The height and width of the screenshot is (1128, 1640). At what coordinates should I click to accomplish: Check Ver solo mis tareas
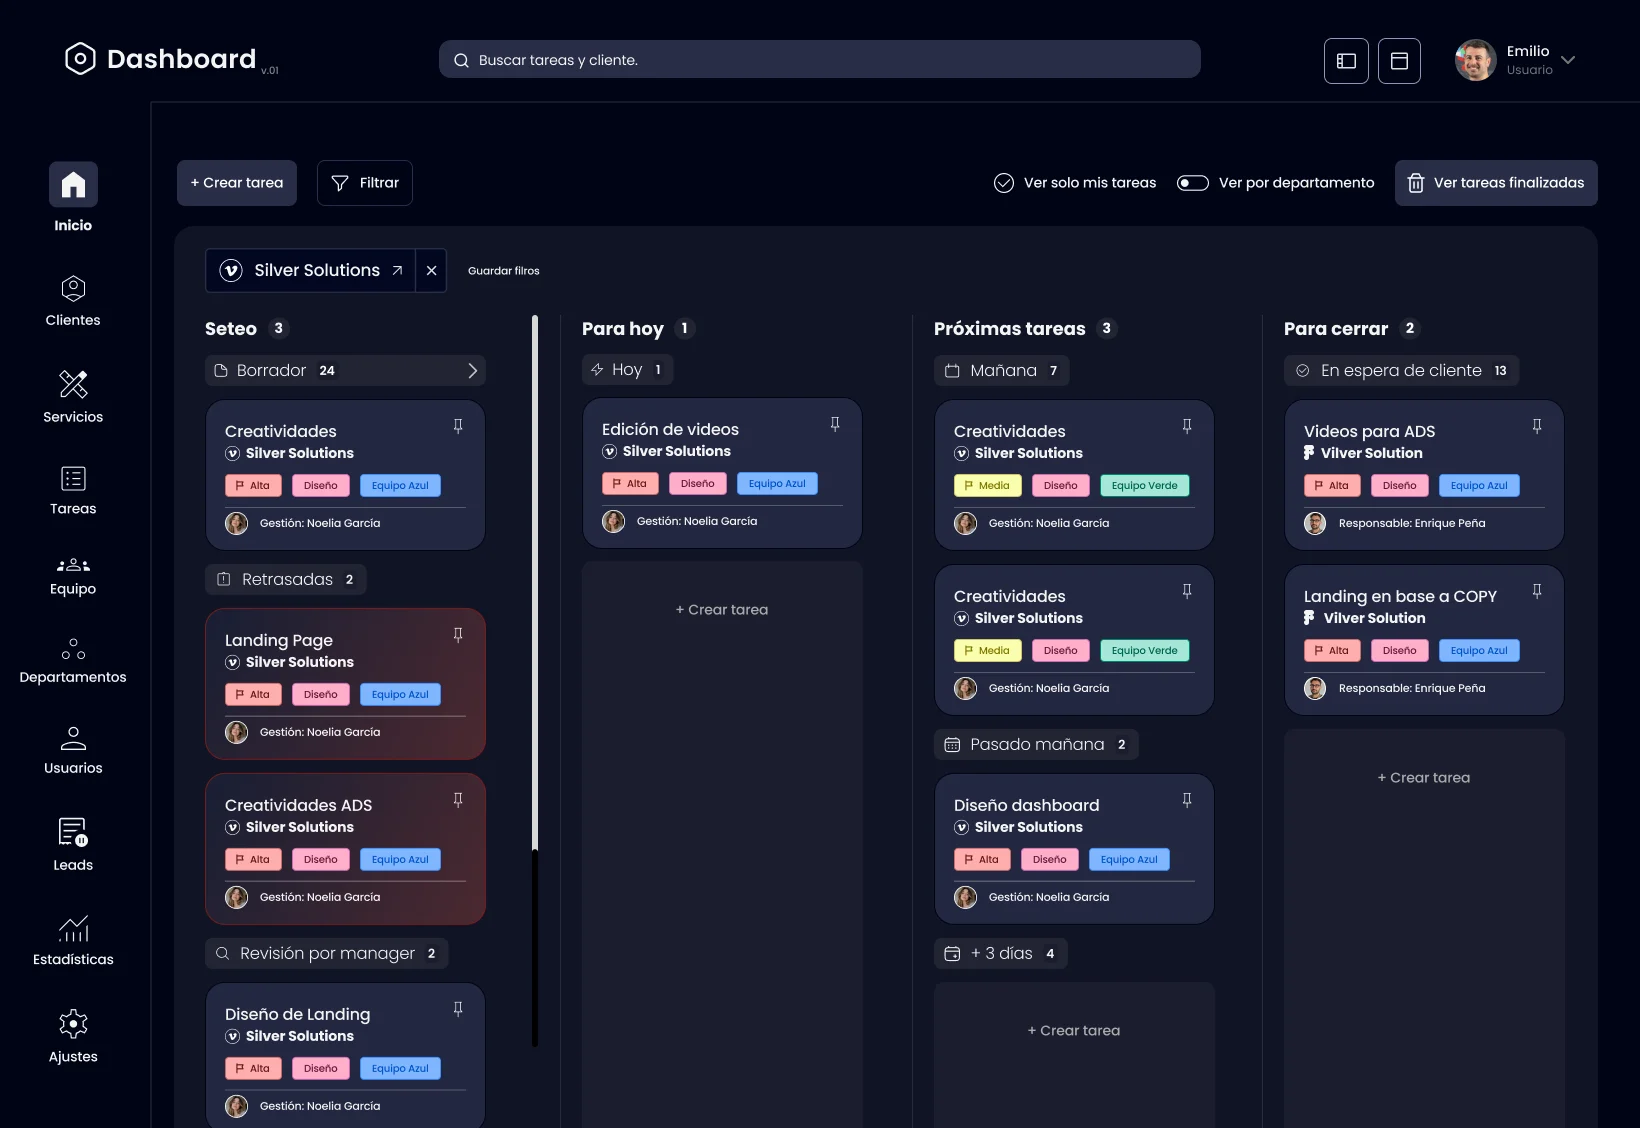pos(1004,183)
